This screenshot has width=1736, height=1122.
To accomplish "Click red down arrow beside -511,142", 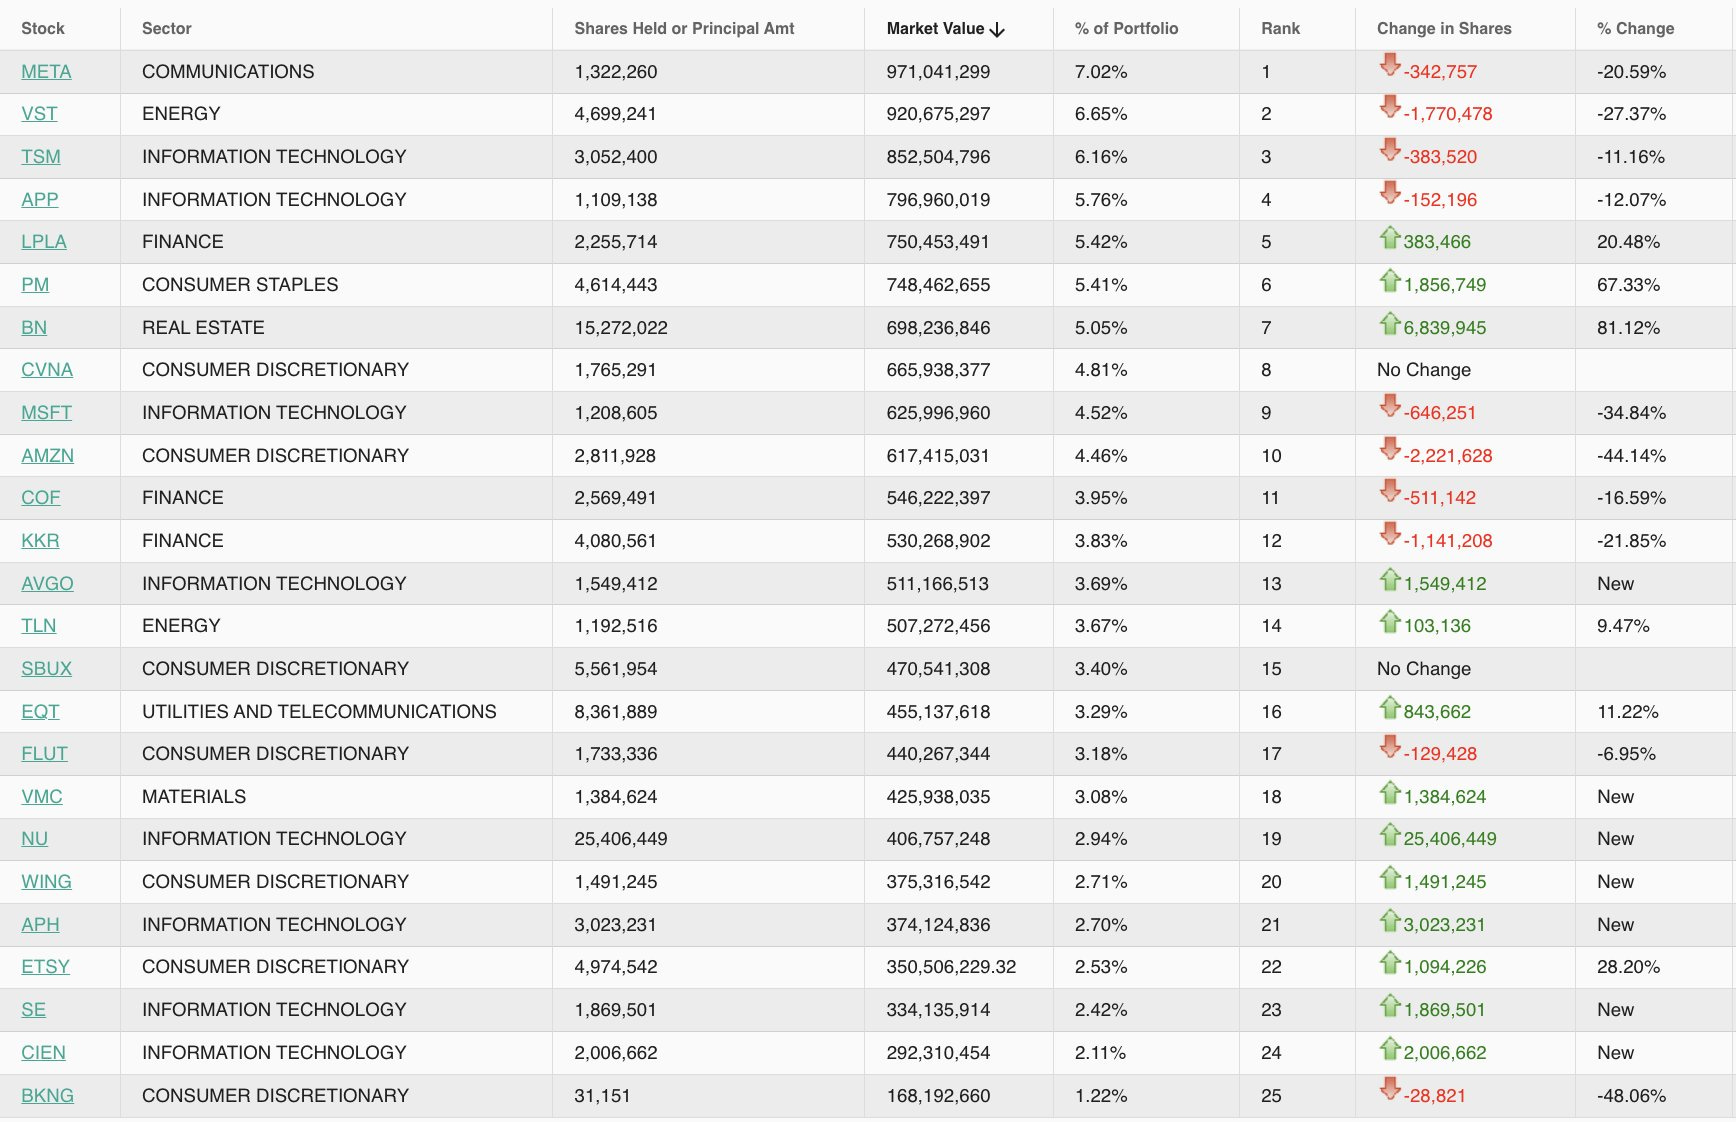I will (1390, 491).
